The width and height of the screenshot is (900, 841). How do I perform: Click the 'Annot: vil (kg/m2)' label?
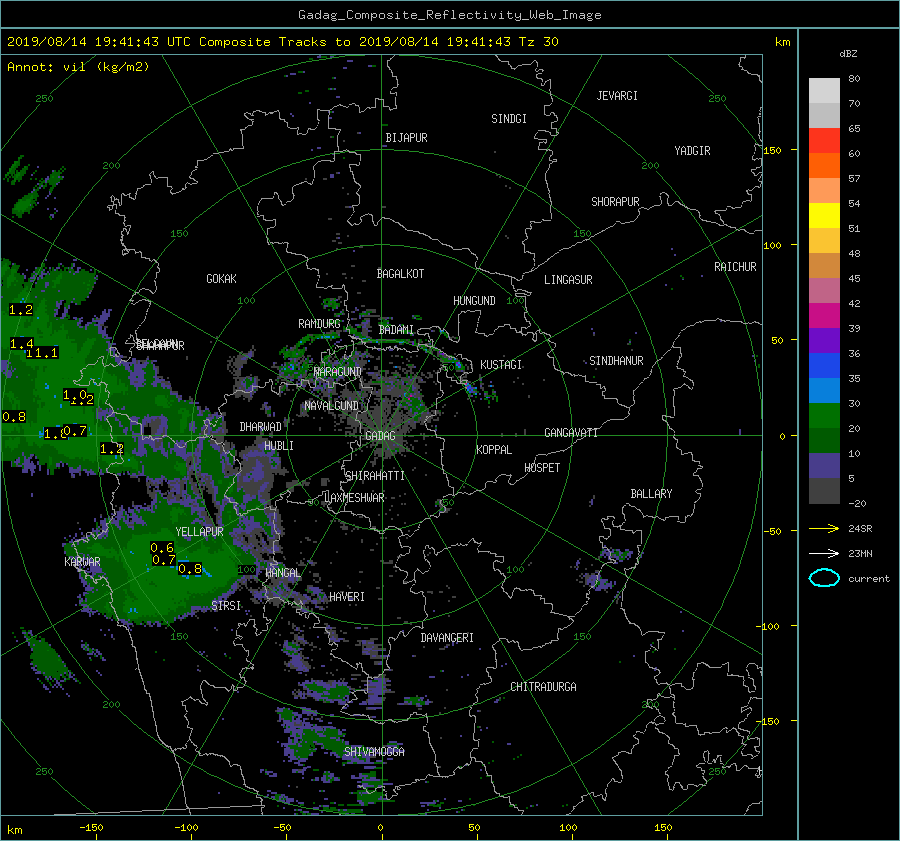[78, 67]
